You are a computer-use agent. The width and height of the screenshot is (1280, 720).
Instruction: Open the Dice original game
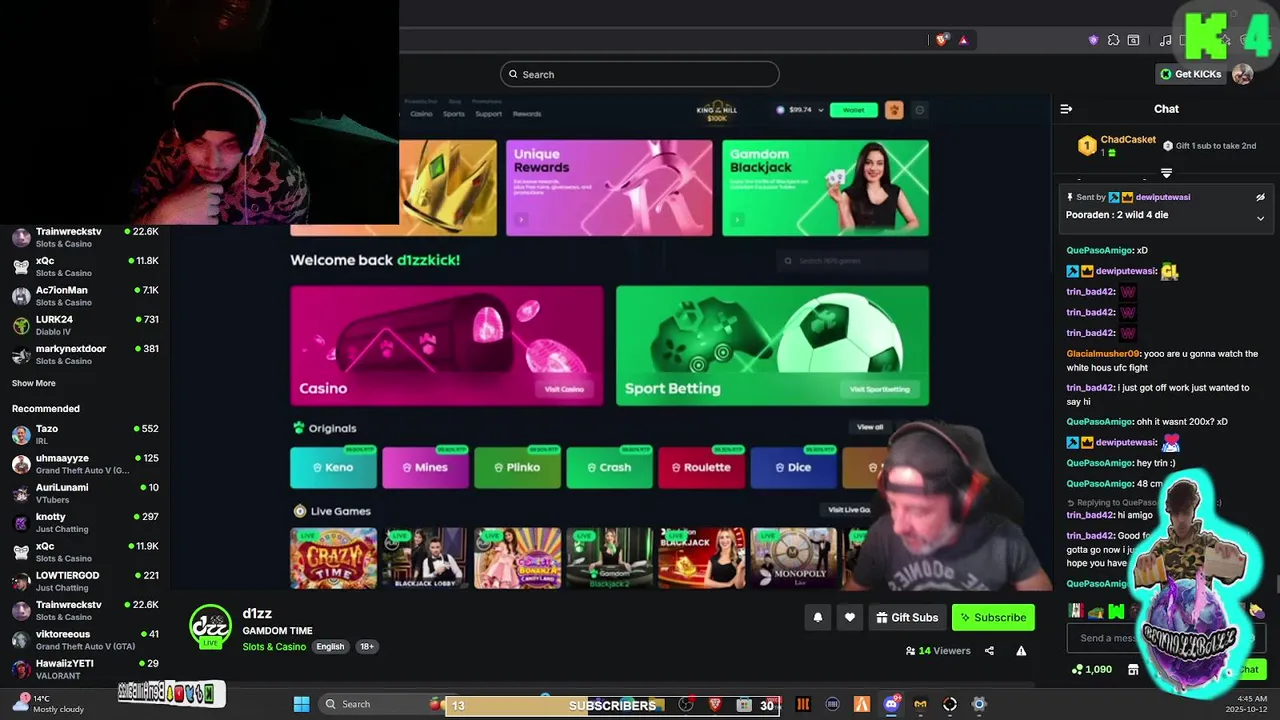tap(793, 467)
